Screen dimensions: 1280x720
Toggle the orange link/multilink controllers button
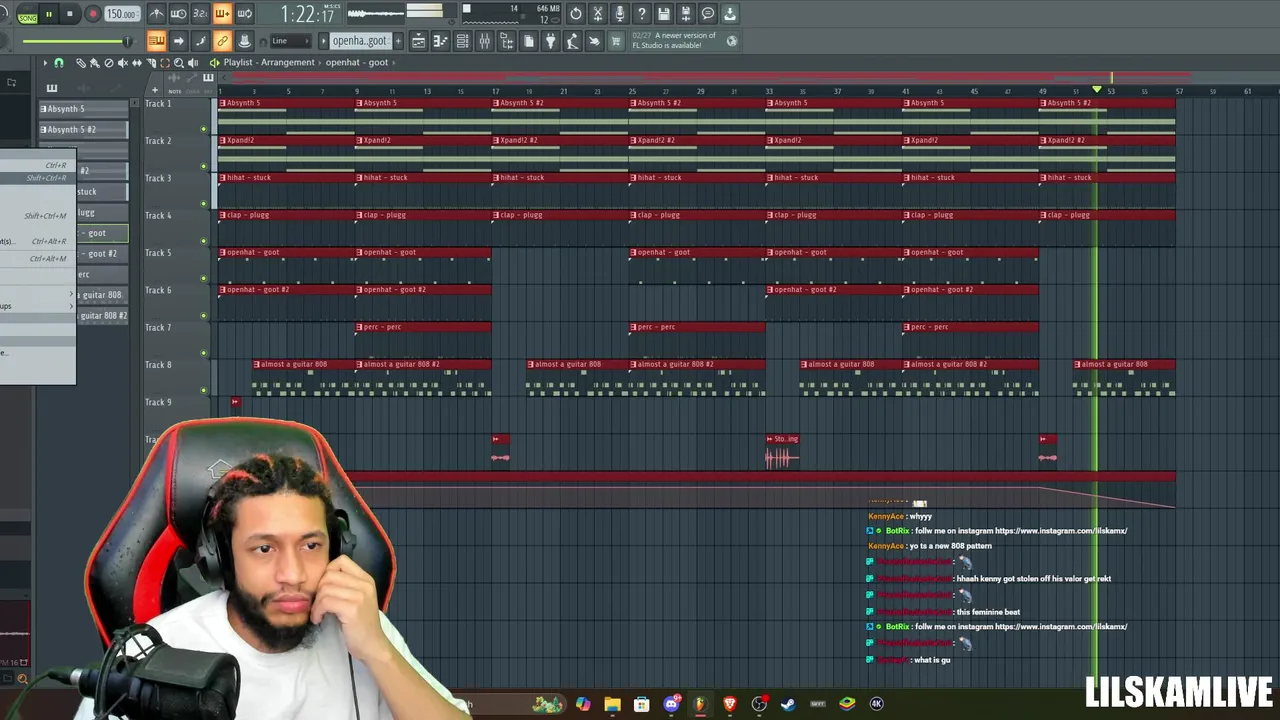pyautogui.click(x=222, y=41)
